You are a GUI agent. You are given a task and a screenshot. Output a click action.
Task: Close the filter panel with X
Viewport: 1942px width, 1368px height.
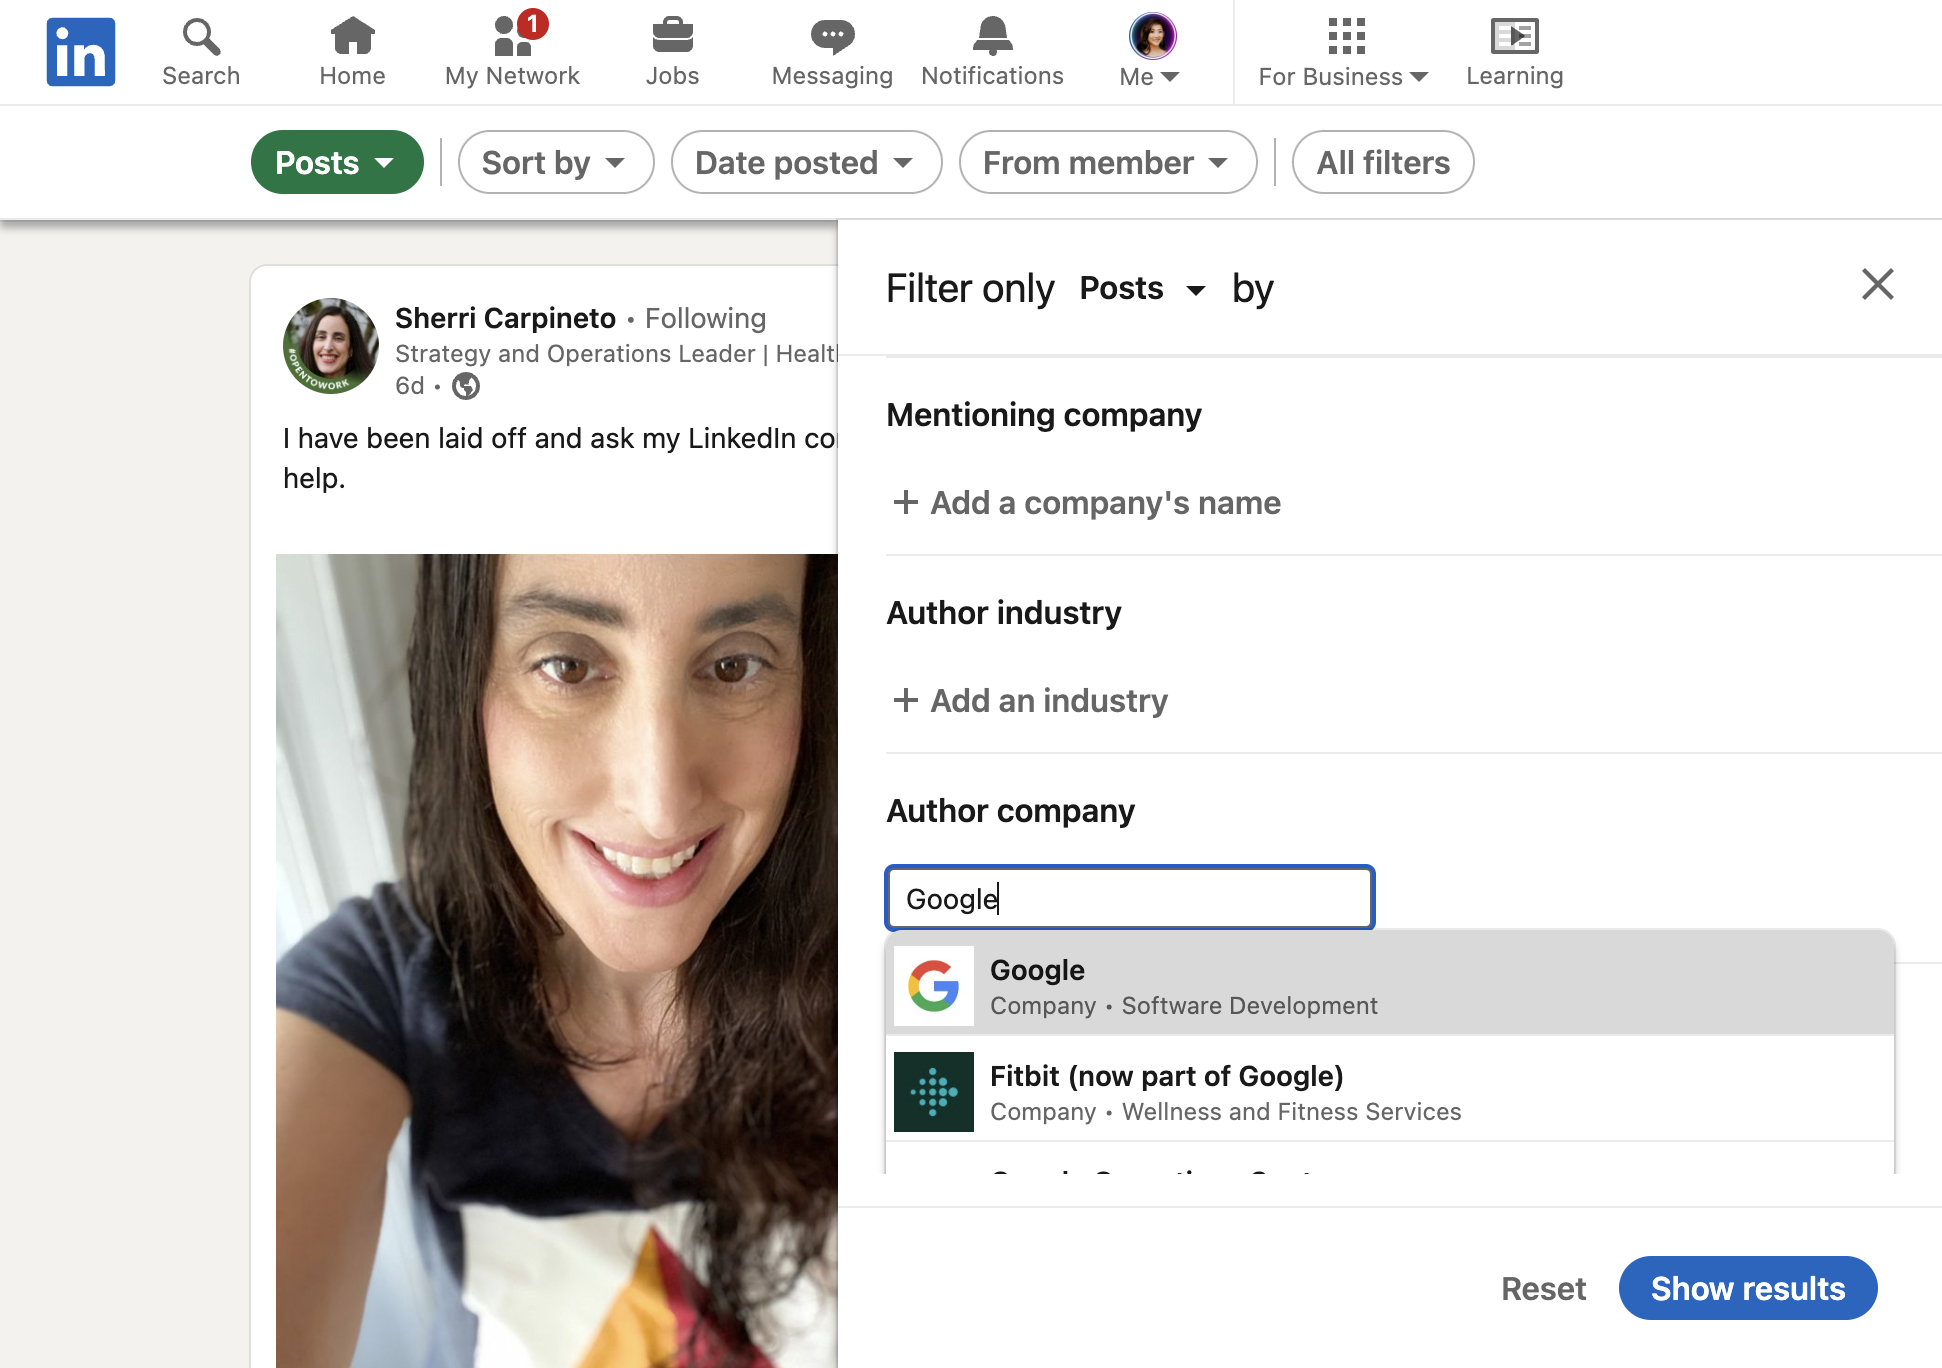pyautogui.click(x=1877, y=284)
